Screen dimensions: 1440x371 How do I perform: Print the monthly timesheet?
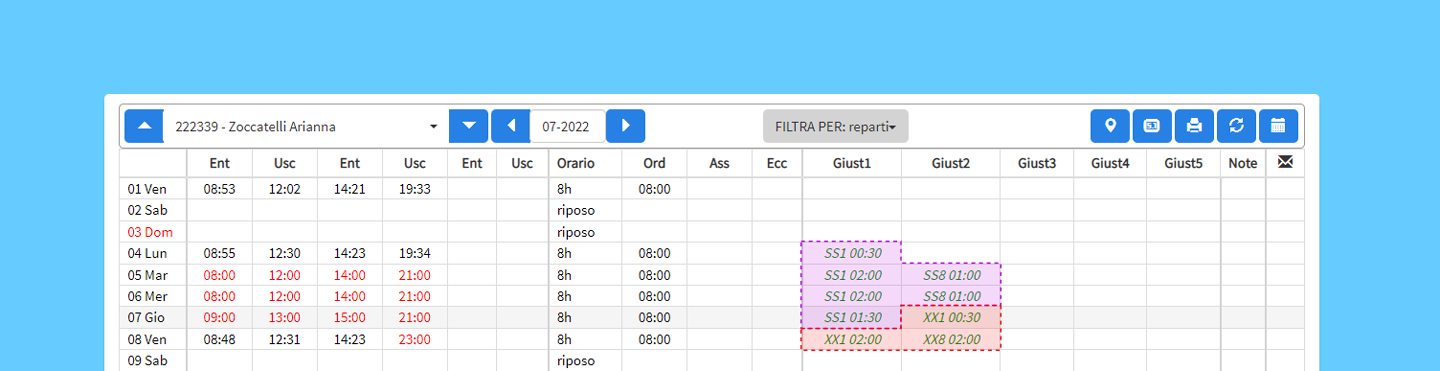1194,126
